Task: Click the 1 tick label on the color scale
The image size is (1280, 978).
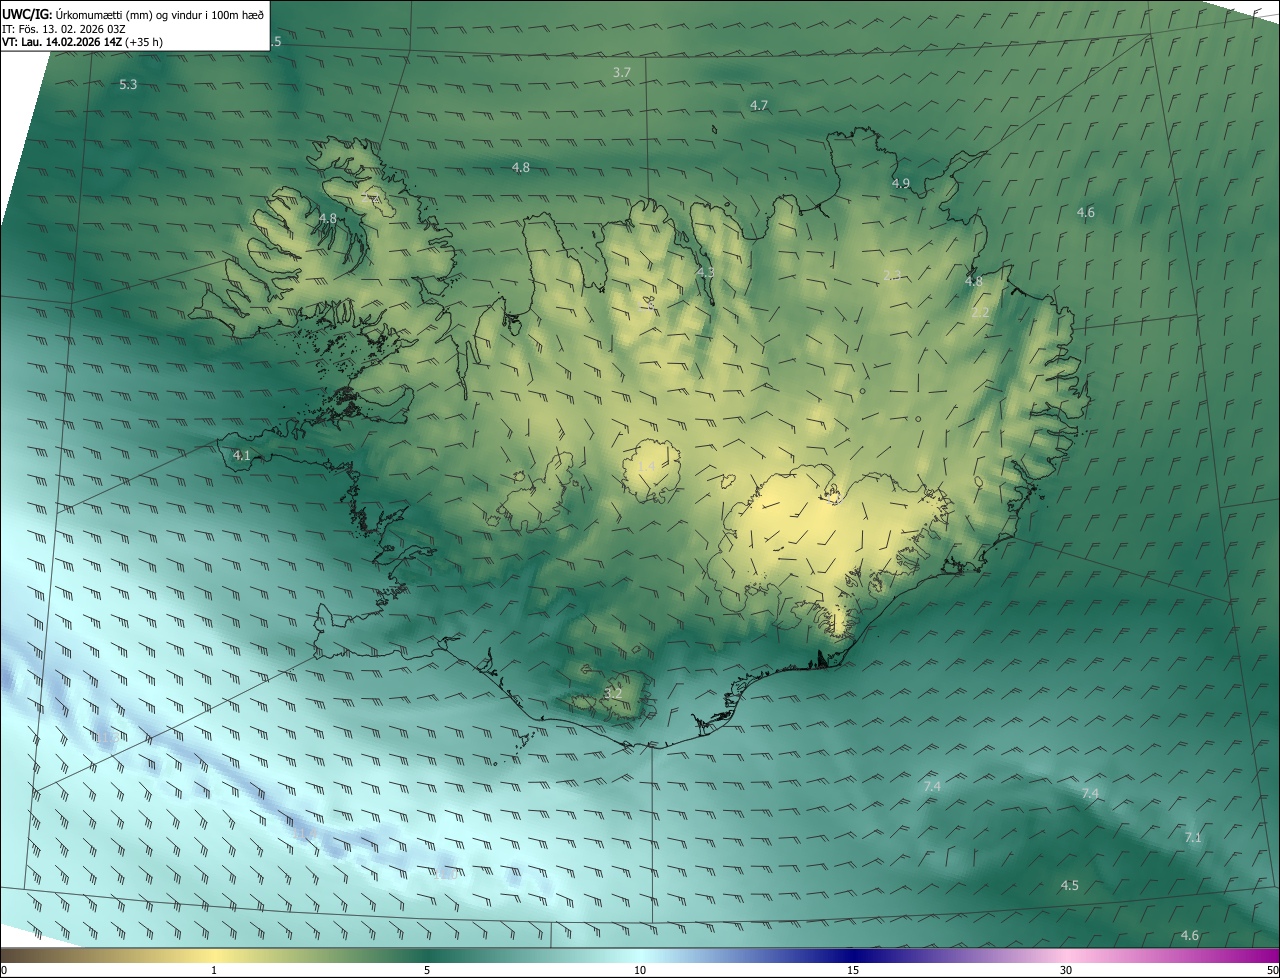Action: point(214,970)
